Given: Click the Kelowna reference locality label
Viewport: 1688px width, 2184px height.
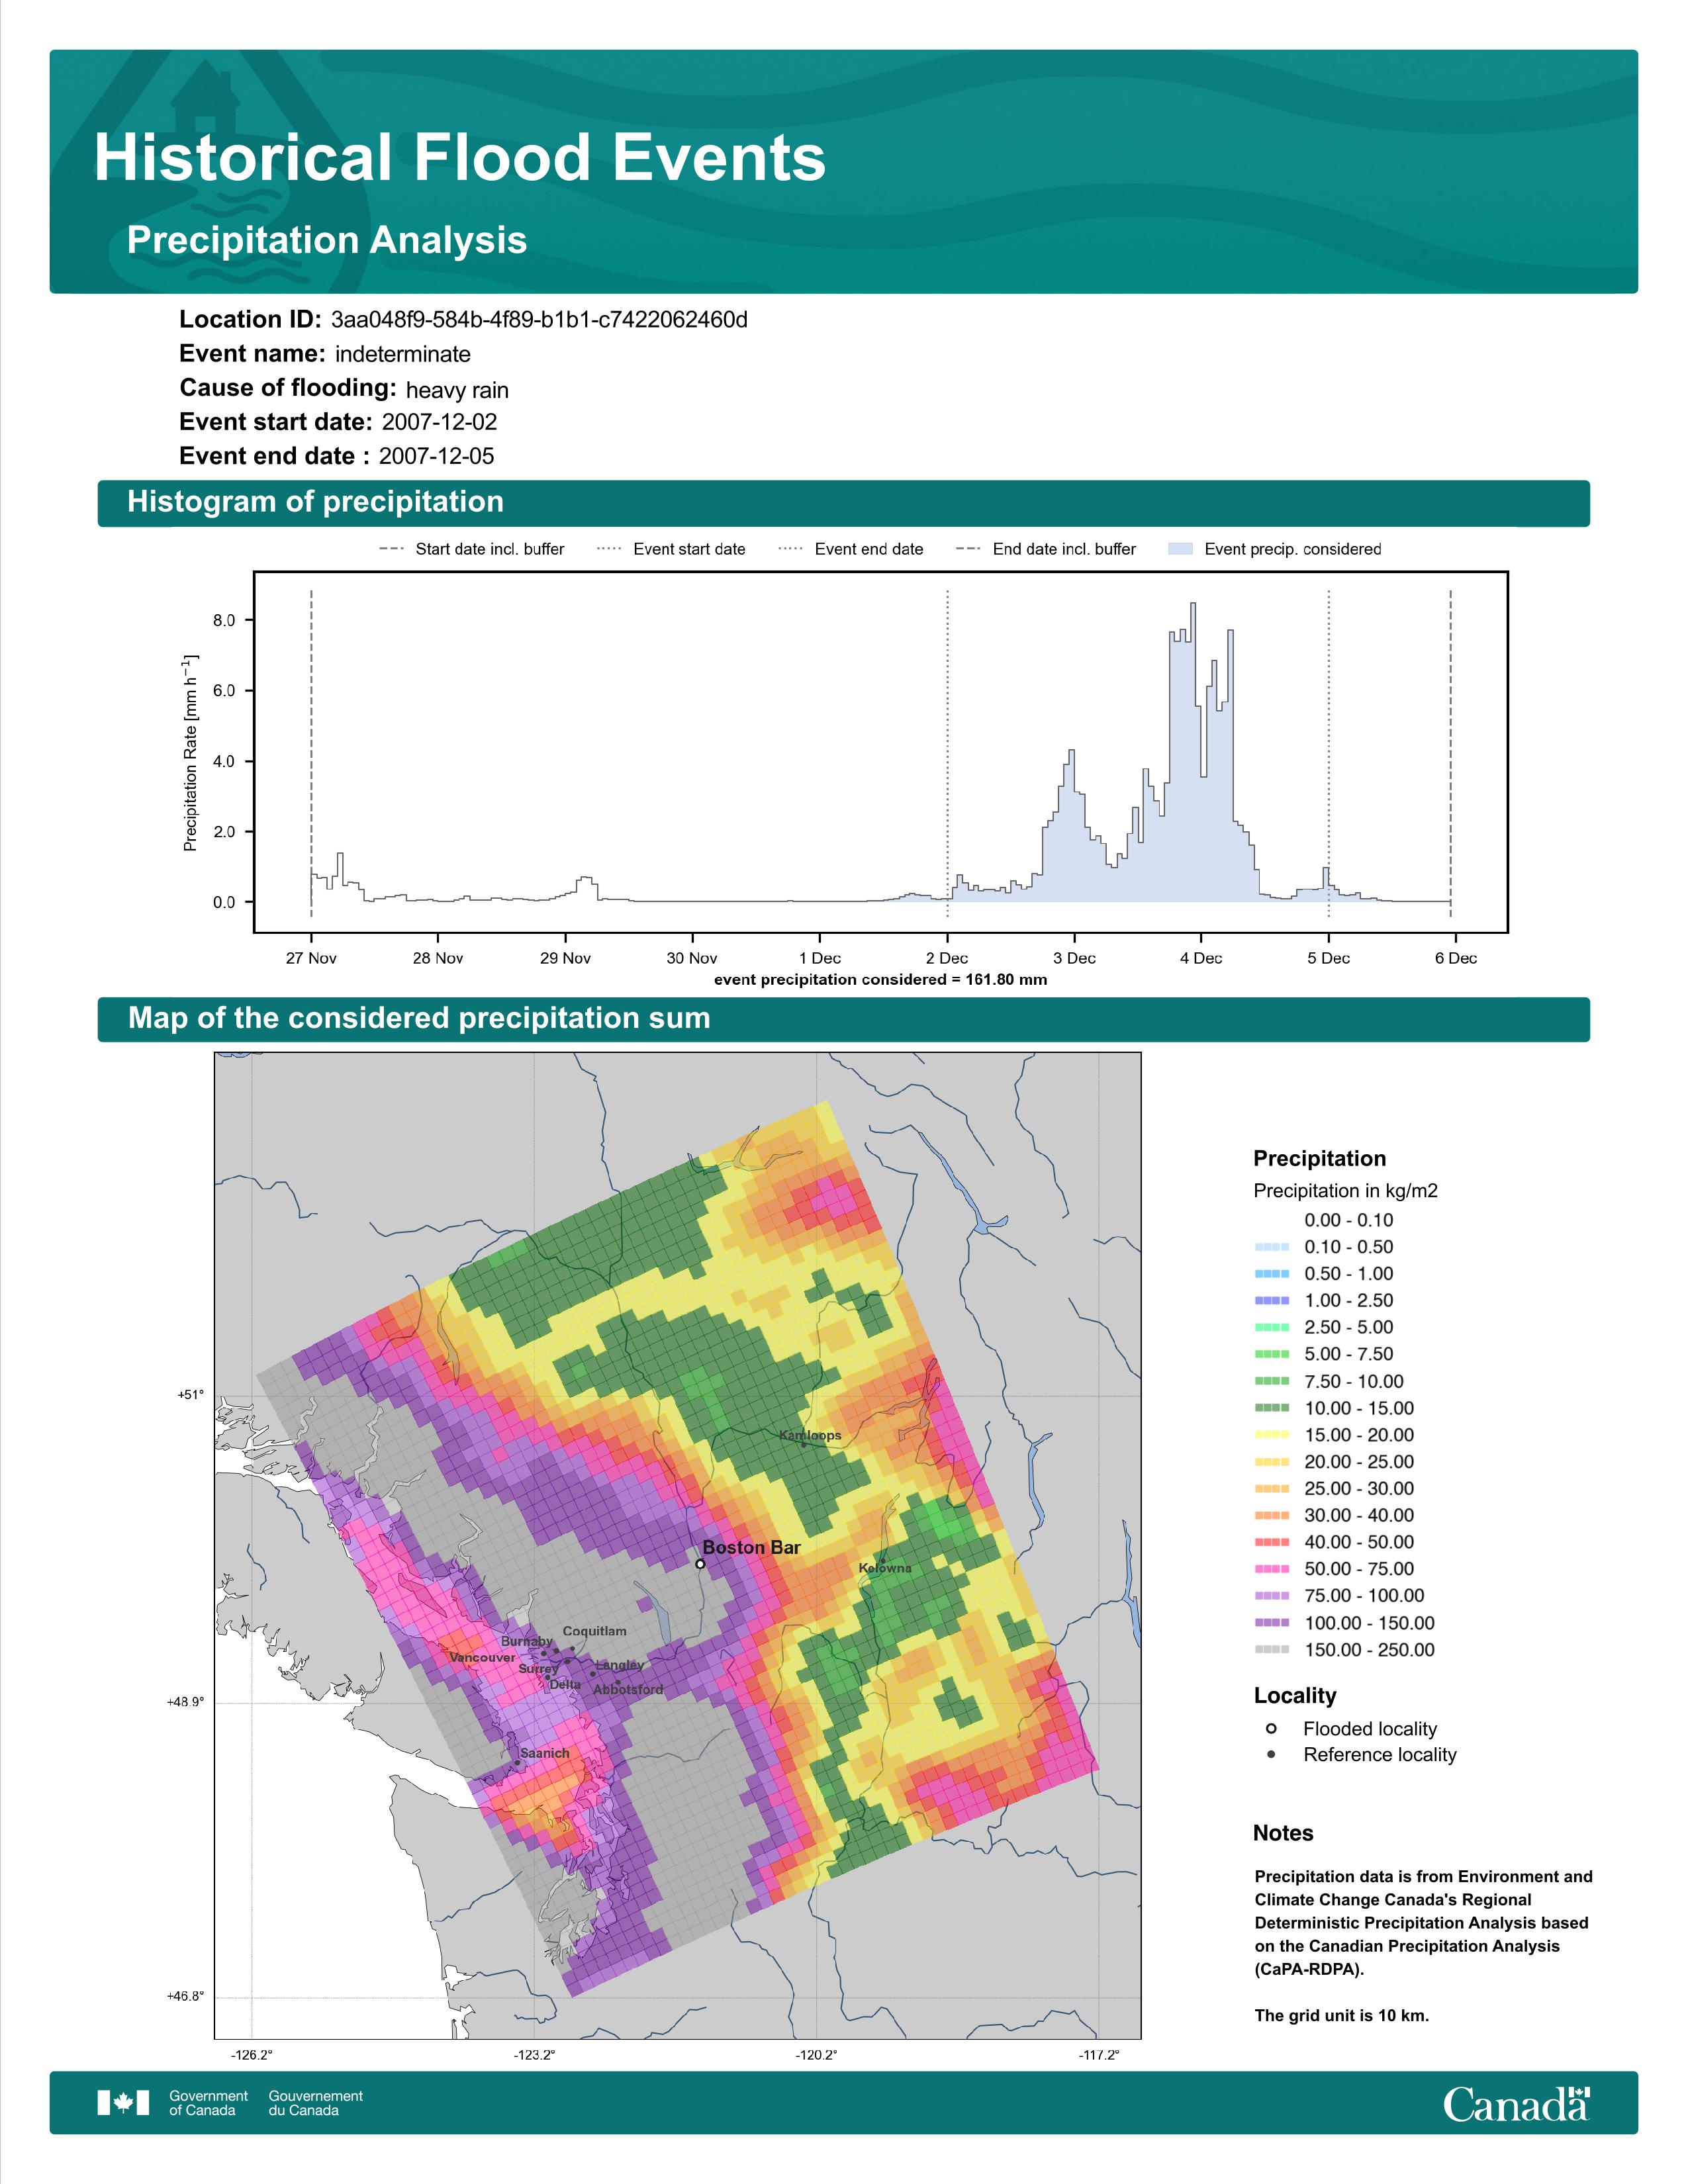Looking at the screenshot, I should (x=885, y=1568).
